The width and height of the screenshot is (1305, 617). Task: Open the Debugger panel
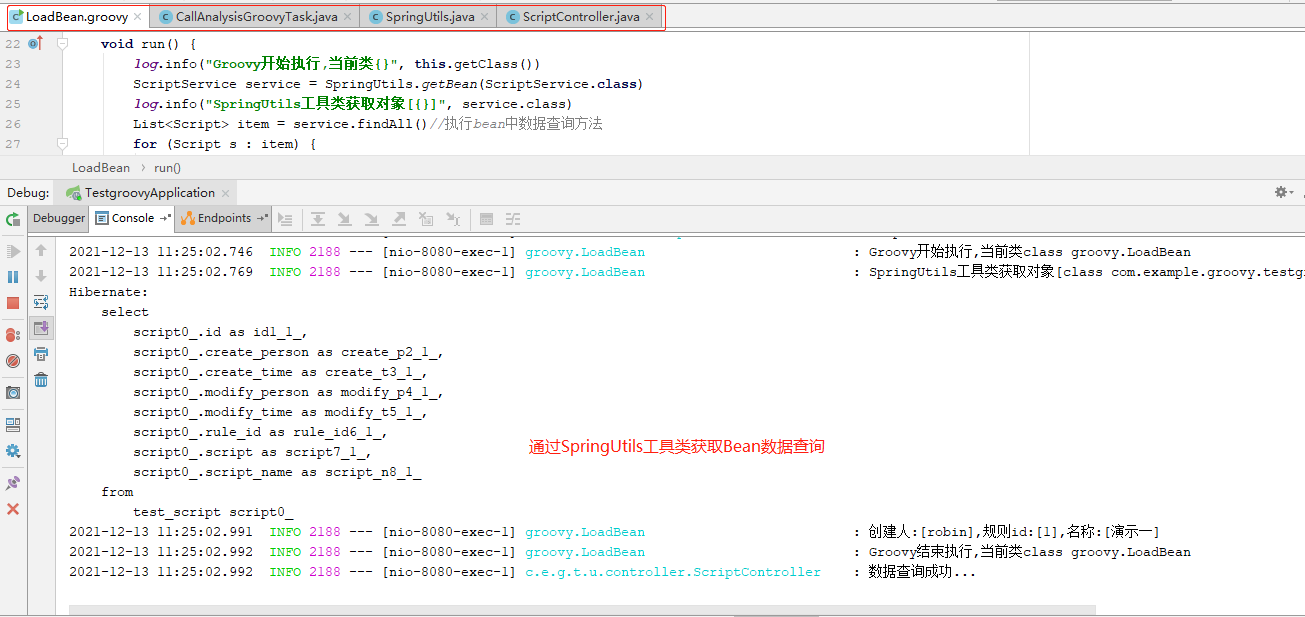click(x=59, y=218)
